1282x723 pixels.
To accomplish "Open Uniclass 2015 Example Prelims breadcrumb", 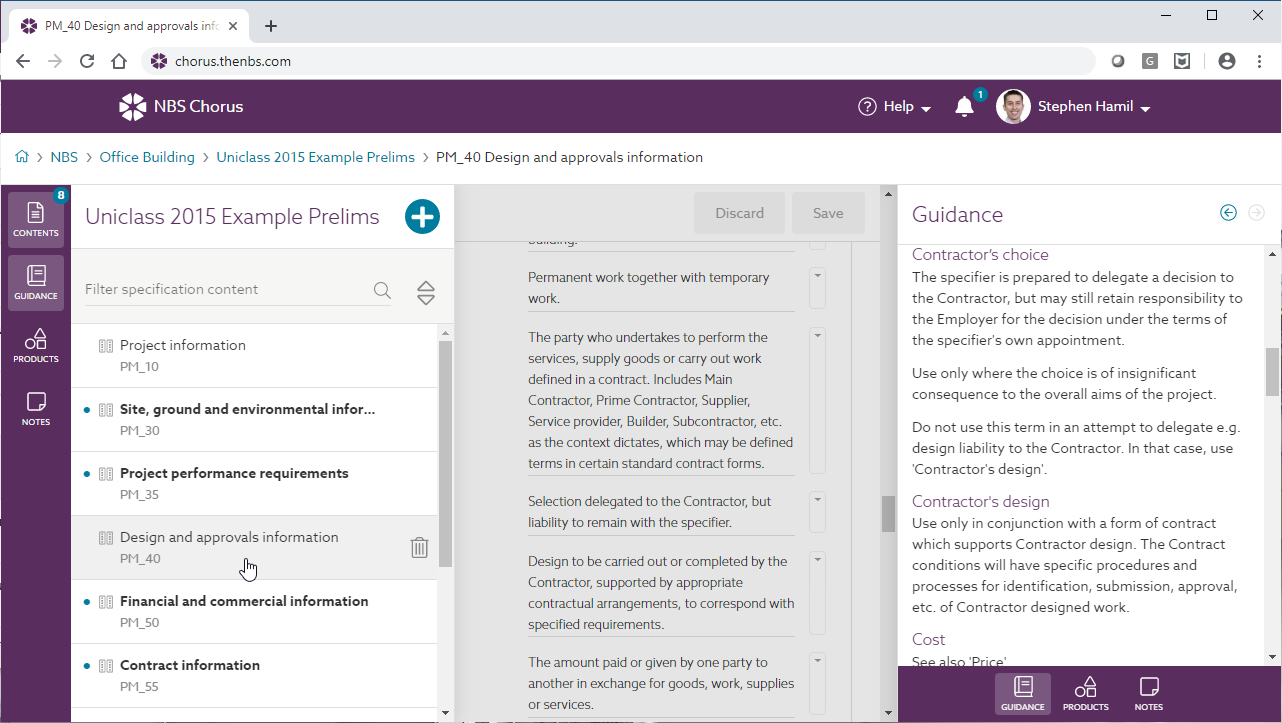I will coord(315,157).
